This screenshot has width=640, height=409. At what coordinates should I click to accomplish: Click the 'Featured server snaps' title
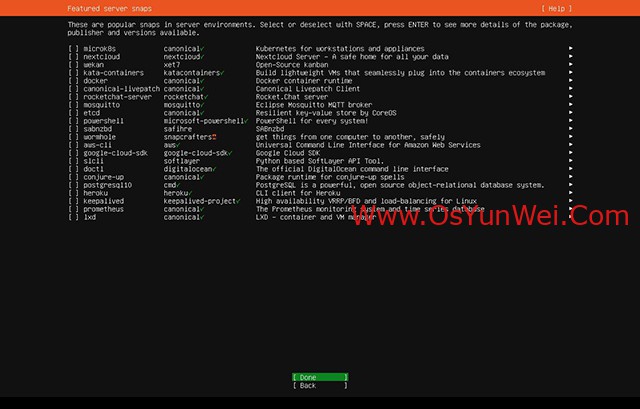109,8
